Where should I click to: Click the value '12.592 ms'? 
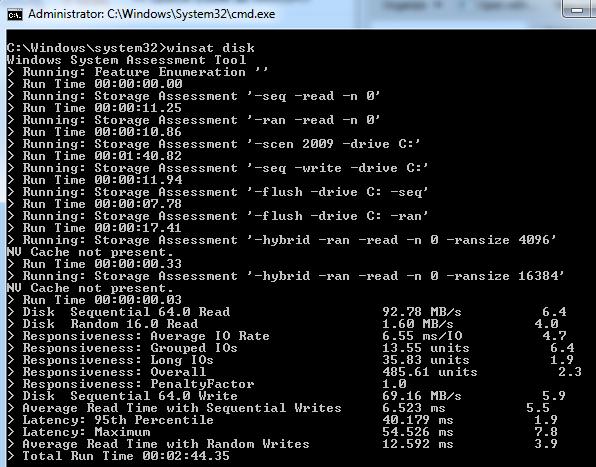(x=418, y=443)
